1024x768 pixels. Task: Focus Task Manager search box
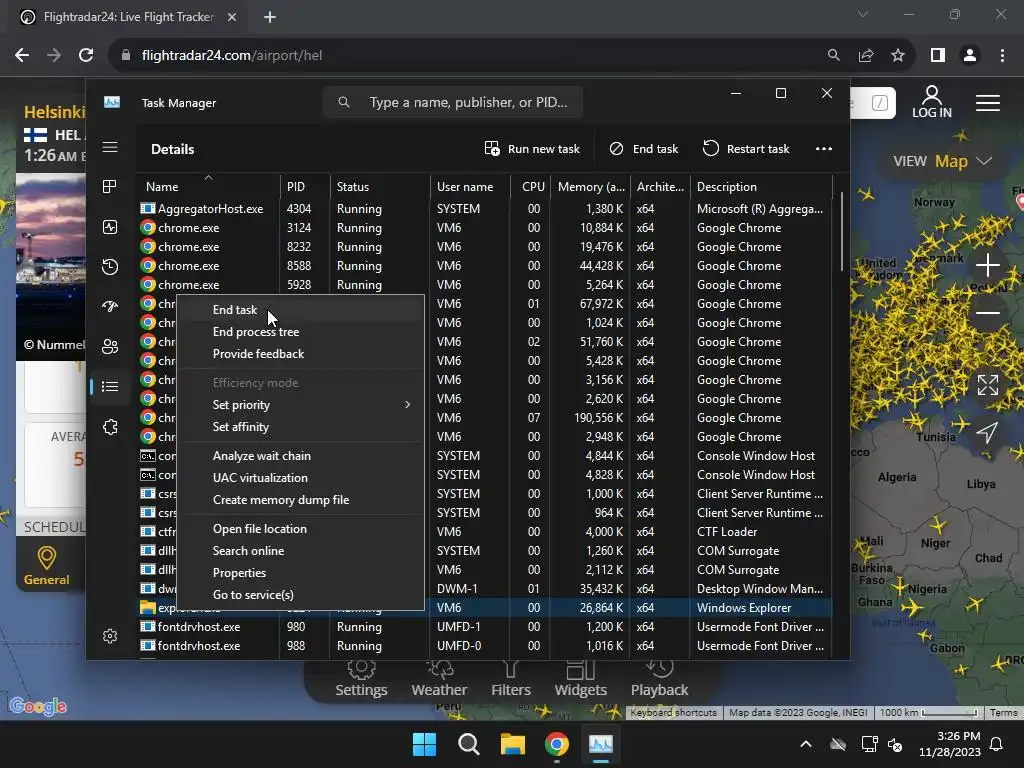pos(453,103)
